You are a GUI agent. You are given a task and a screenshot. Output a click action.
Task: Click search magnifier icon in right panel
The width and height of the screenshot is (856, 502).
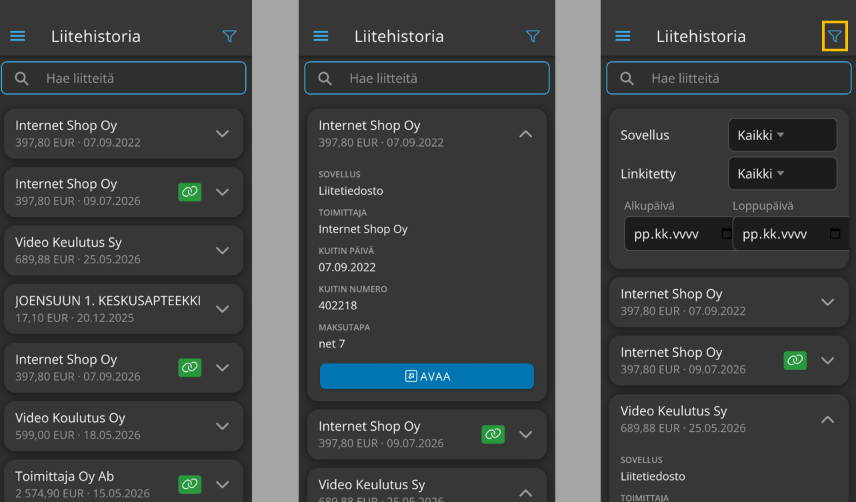coord(627,79)
